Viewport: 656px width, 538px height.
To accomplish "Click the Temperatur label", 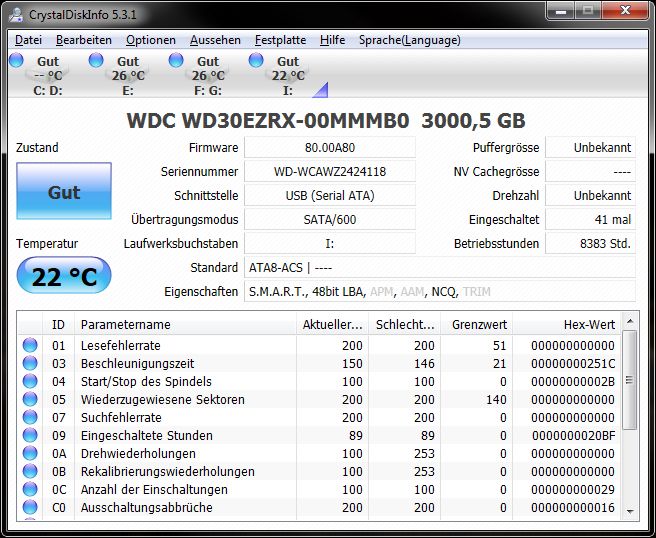I will 47,243.
